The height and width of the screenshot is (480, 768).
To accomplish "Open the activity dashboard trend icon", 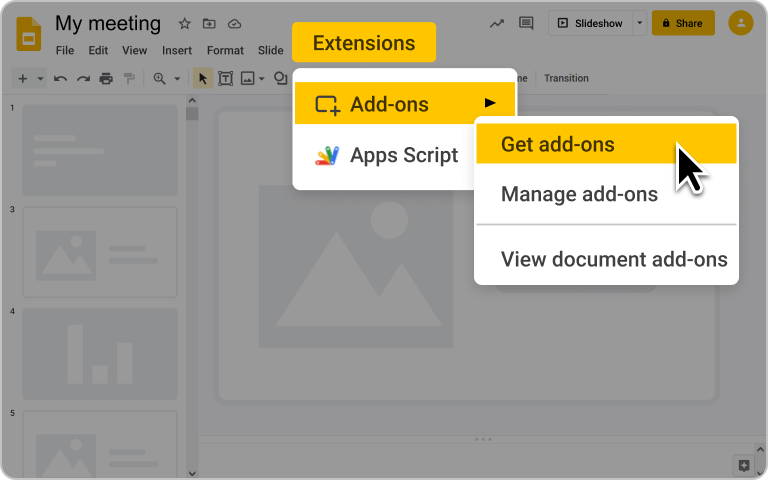I will (x=497, y=23).
